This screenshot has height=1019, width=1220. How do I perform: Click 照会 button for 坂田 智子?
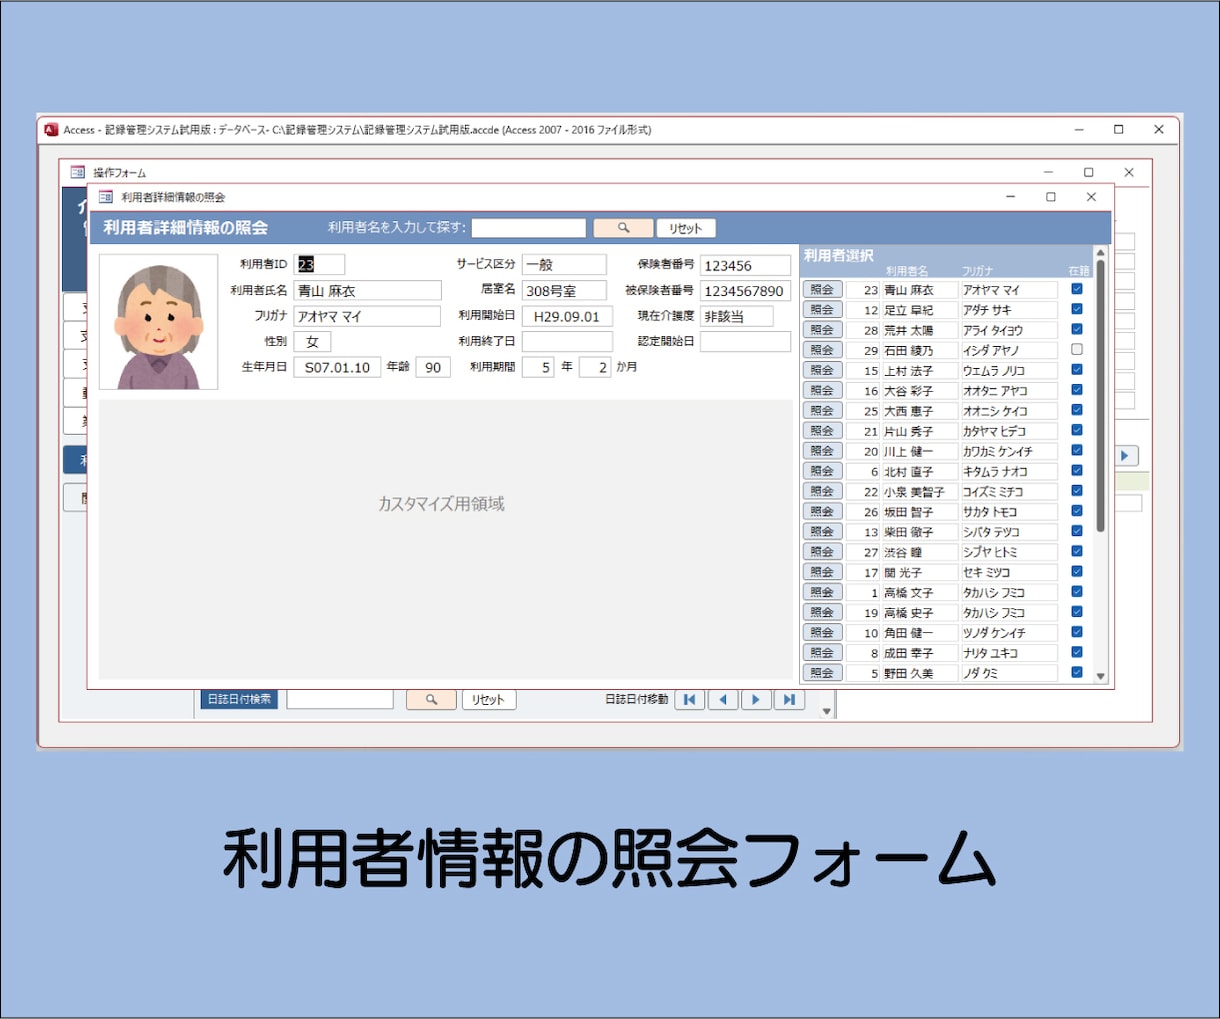point(822,511)
